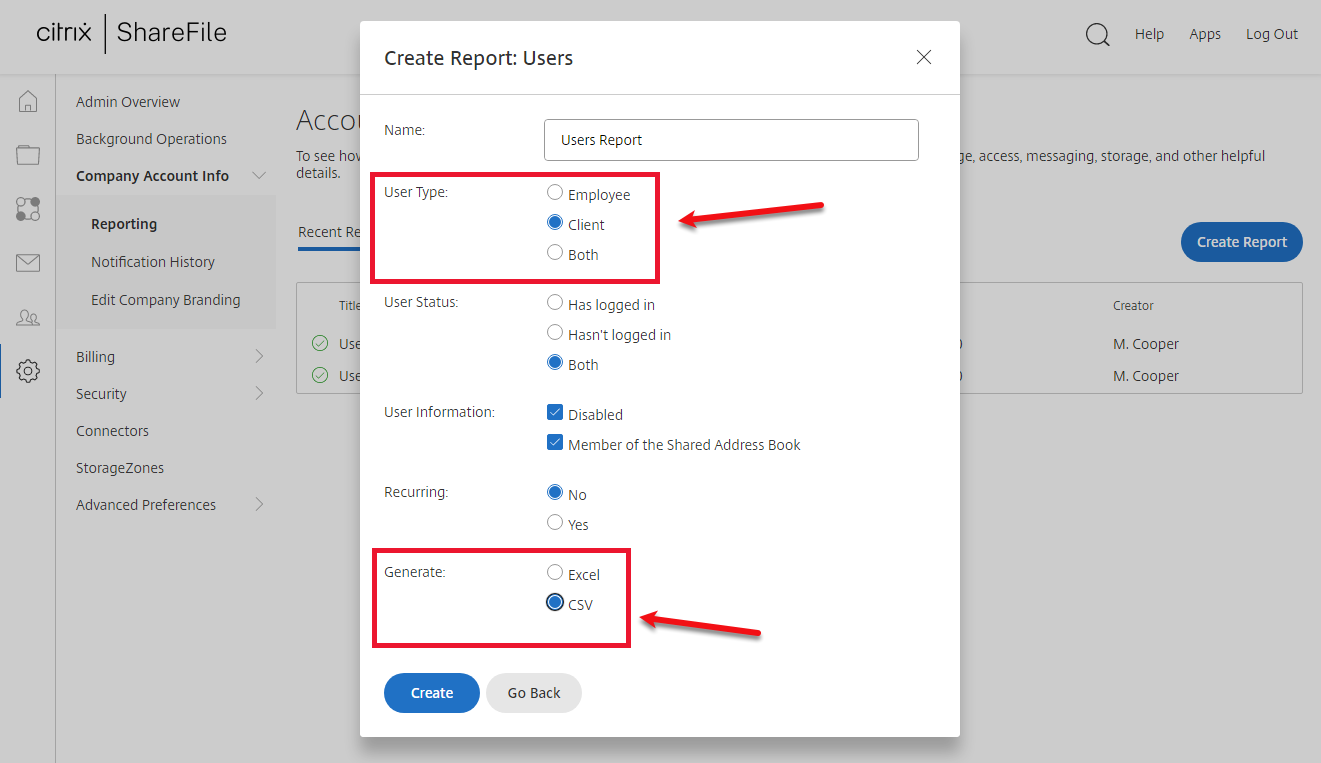The width and height of the screenshot is (1321, 763).
Task: Click the report Name text field
Action: 731,140
